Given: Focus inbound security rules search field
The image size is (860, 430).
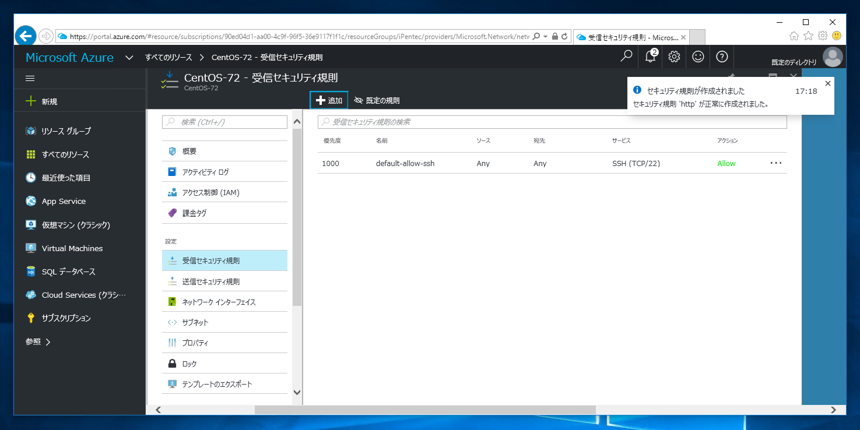Looking at the screenshot, I should (x=552, y=122).
